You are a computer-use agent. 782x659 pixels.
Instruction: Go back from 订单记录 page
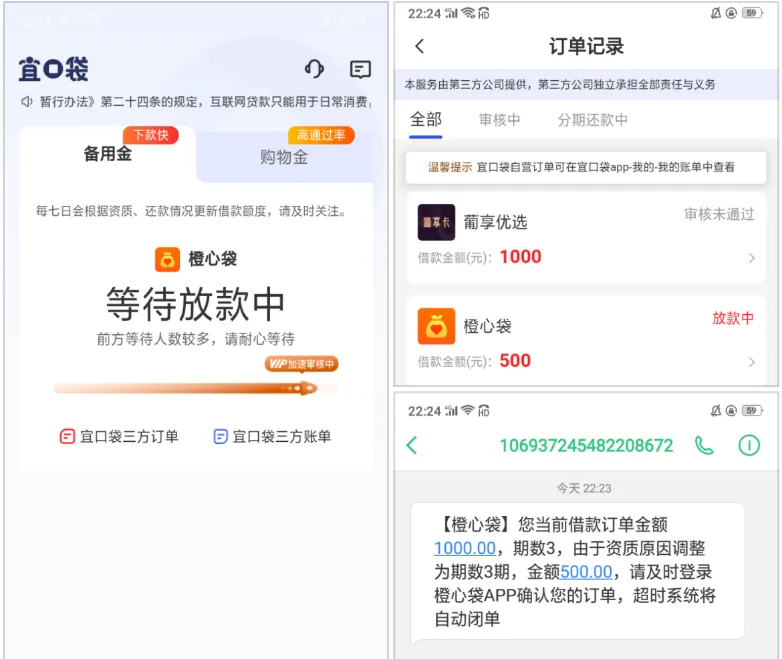pos(420,46)
